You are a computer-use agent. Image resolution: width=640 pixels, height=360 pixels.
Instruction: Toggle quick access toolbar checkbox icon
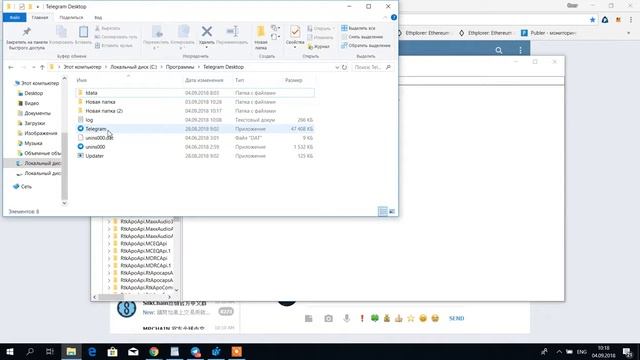[22, 7]
